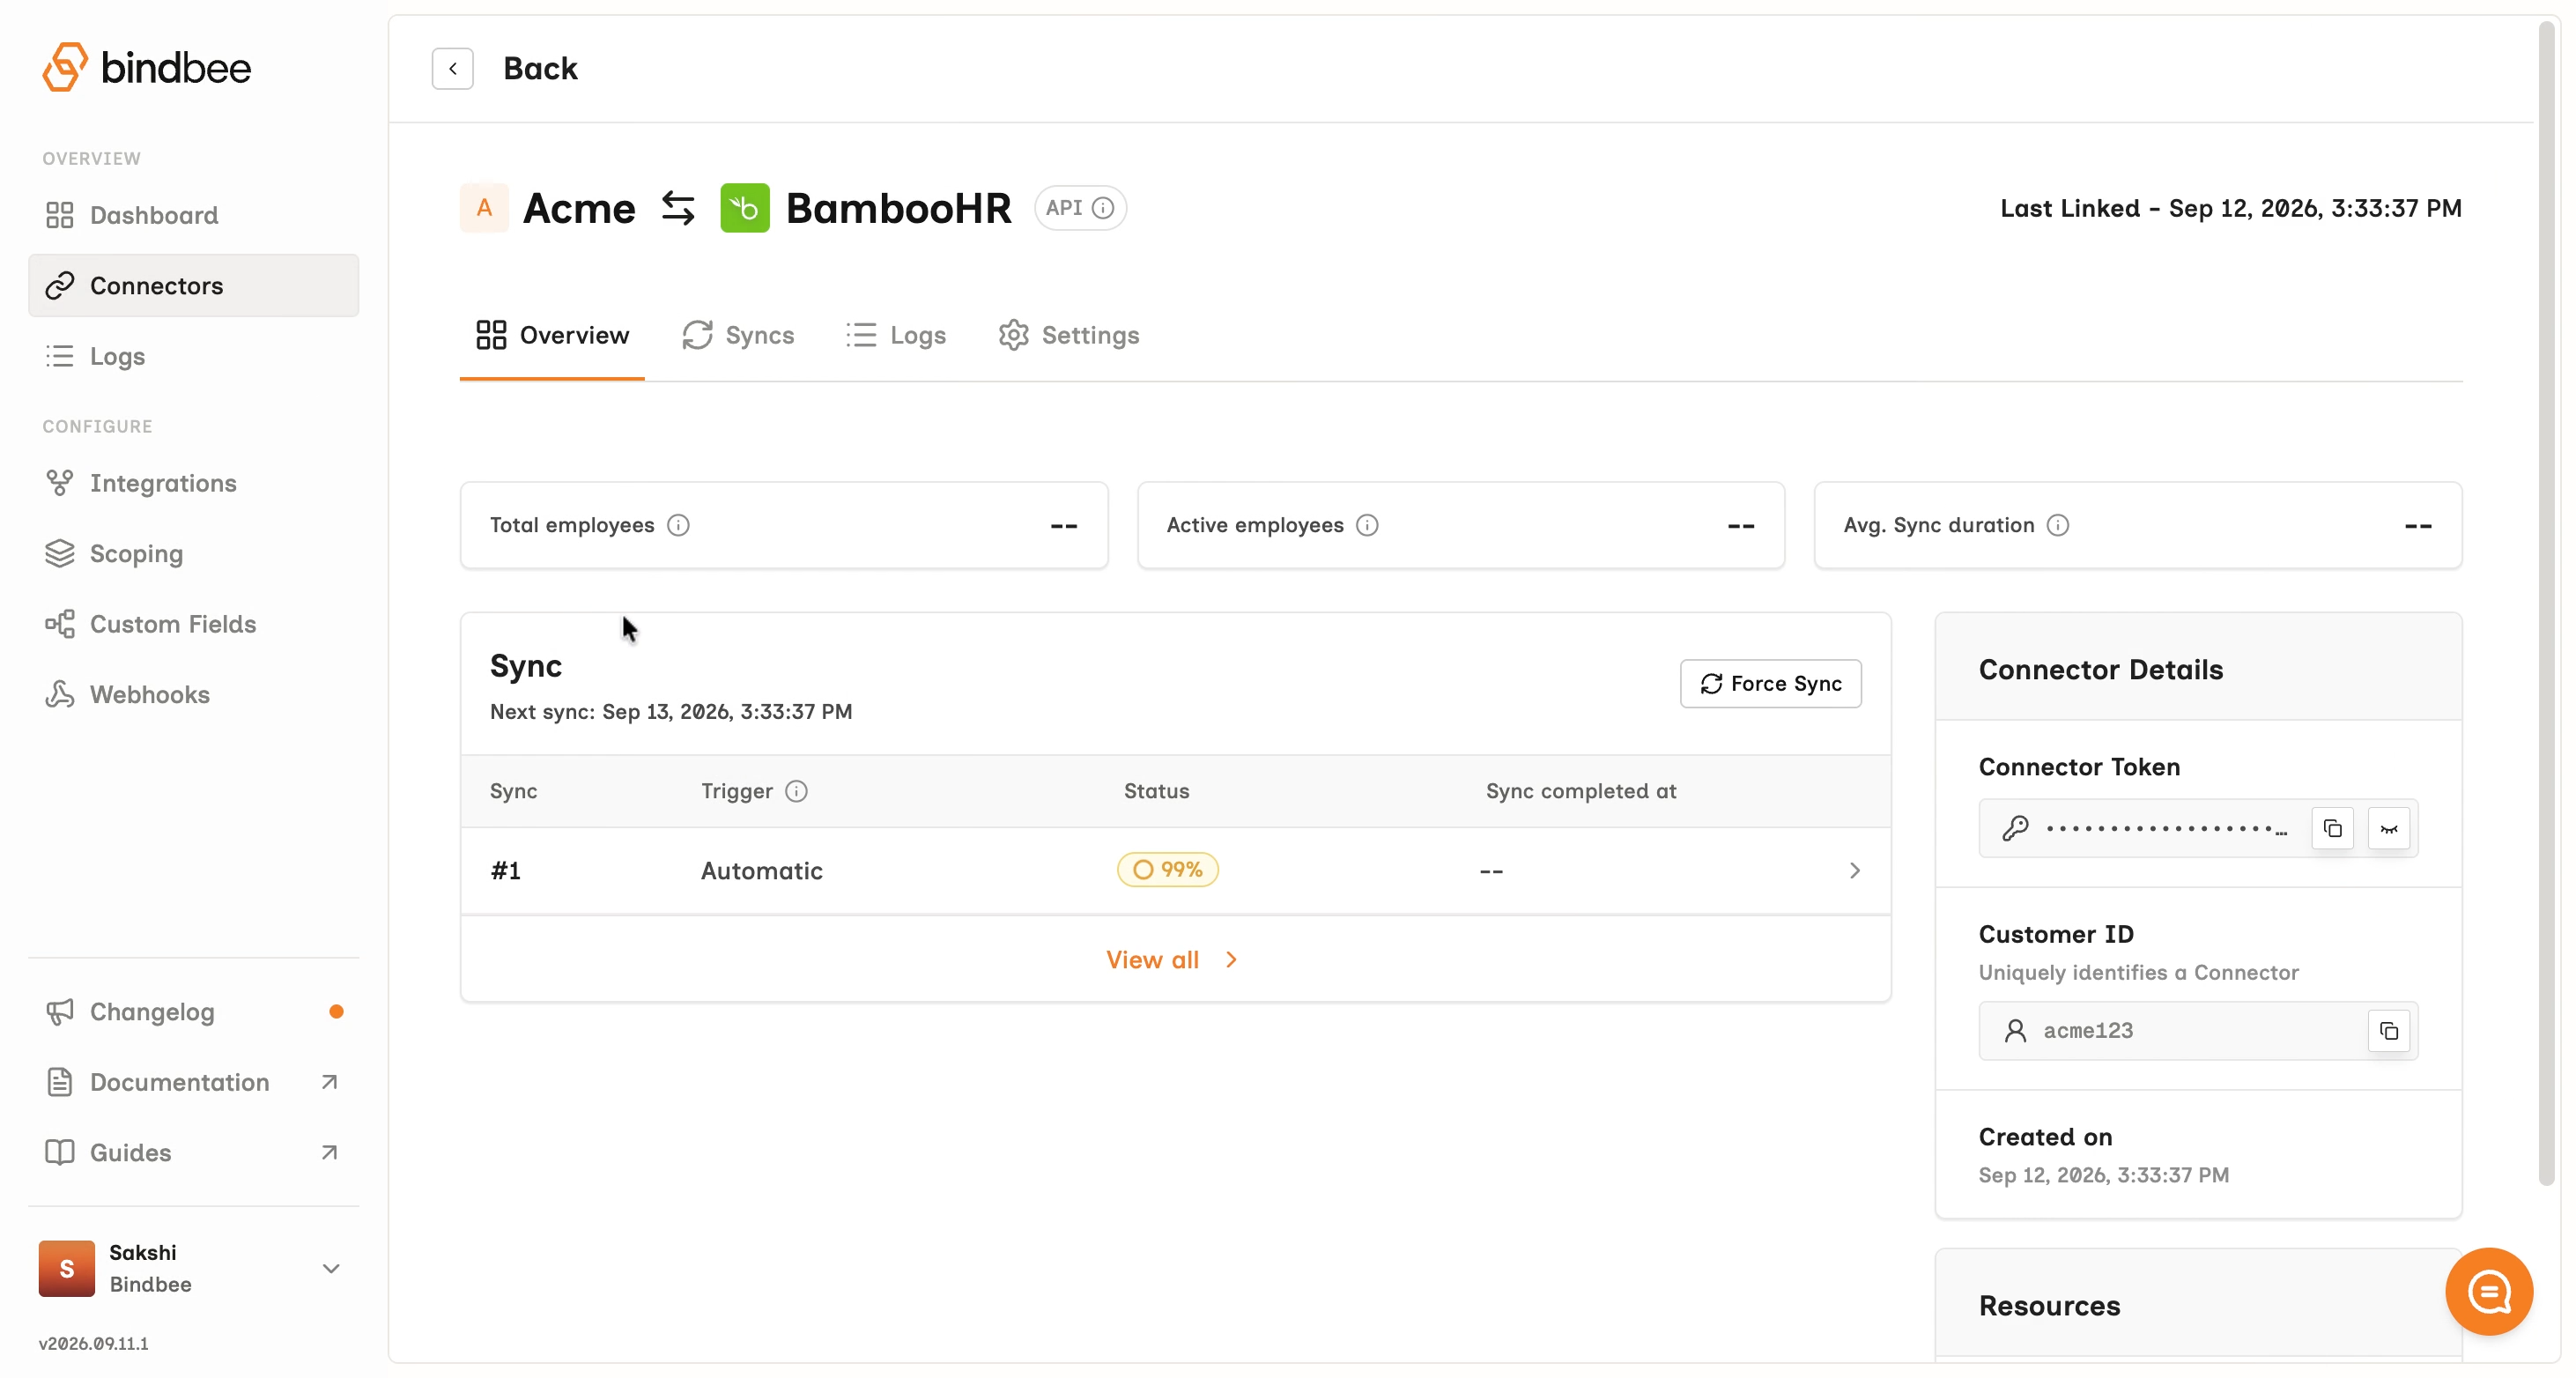Click the Acme avatar icon

pos(485,208)
